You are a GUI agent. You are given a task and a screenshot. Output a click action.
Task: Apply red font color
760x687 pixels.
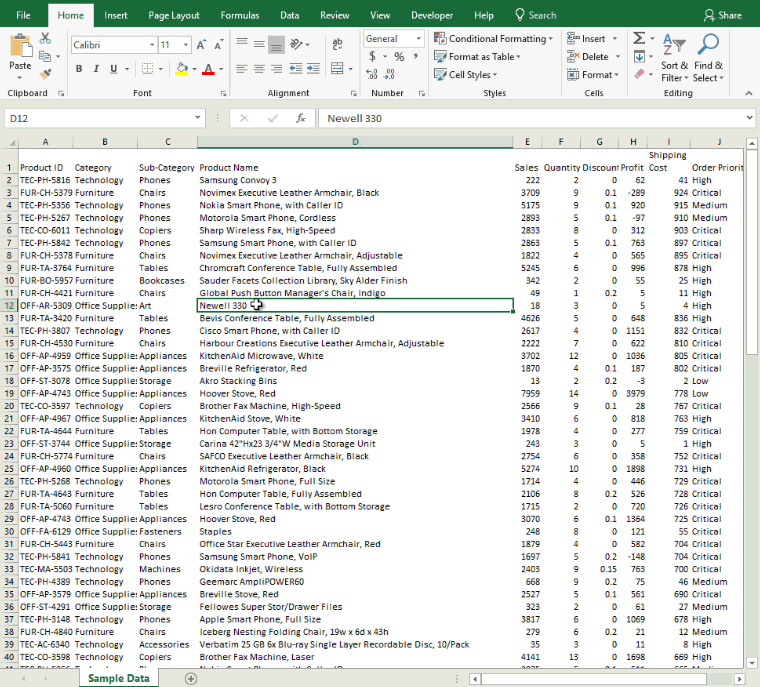(208, 69)
